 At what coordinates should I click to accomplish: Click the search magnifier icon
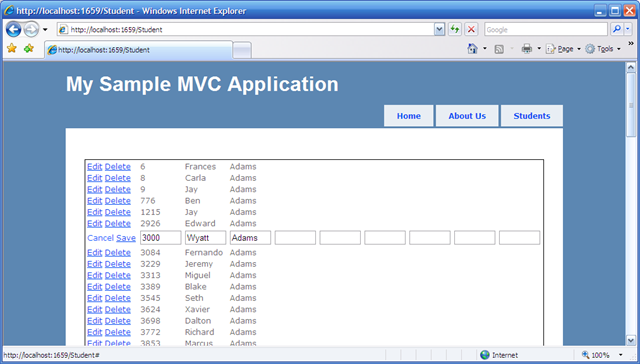(617, 29)
